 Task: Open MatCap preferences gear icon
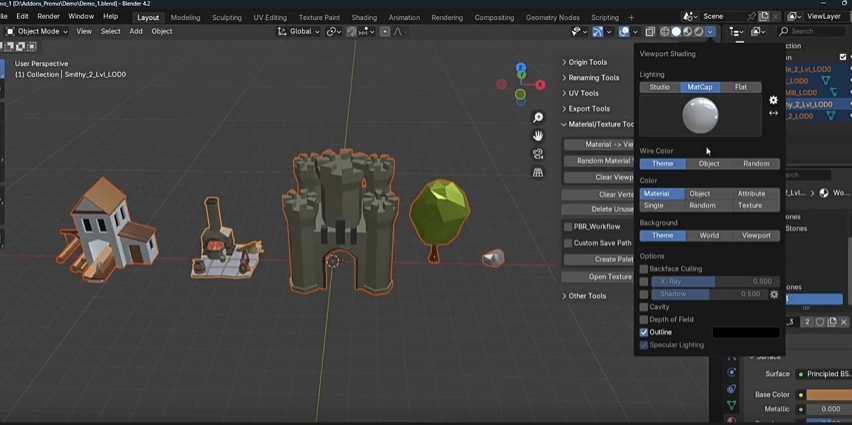click(773, 100)
